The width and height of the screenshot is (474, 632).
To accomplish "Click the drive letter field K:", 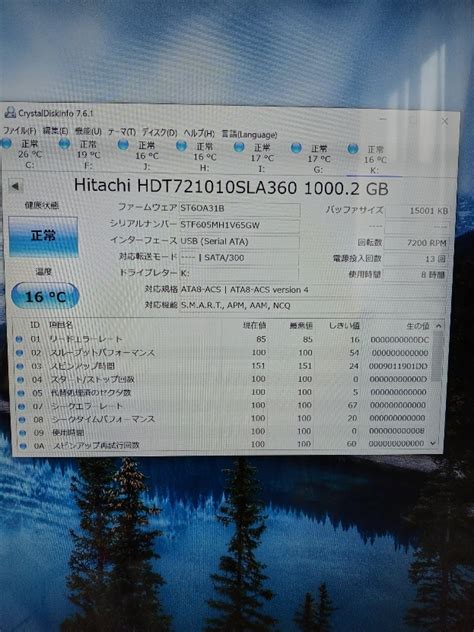I will click(239, 273).
